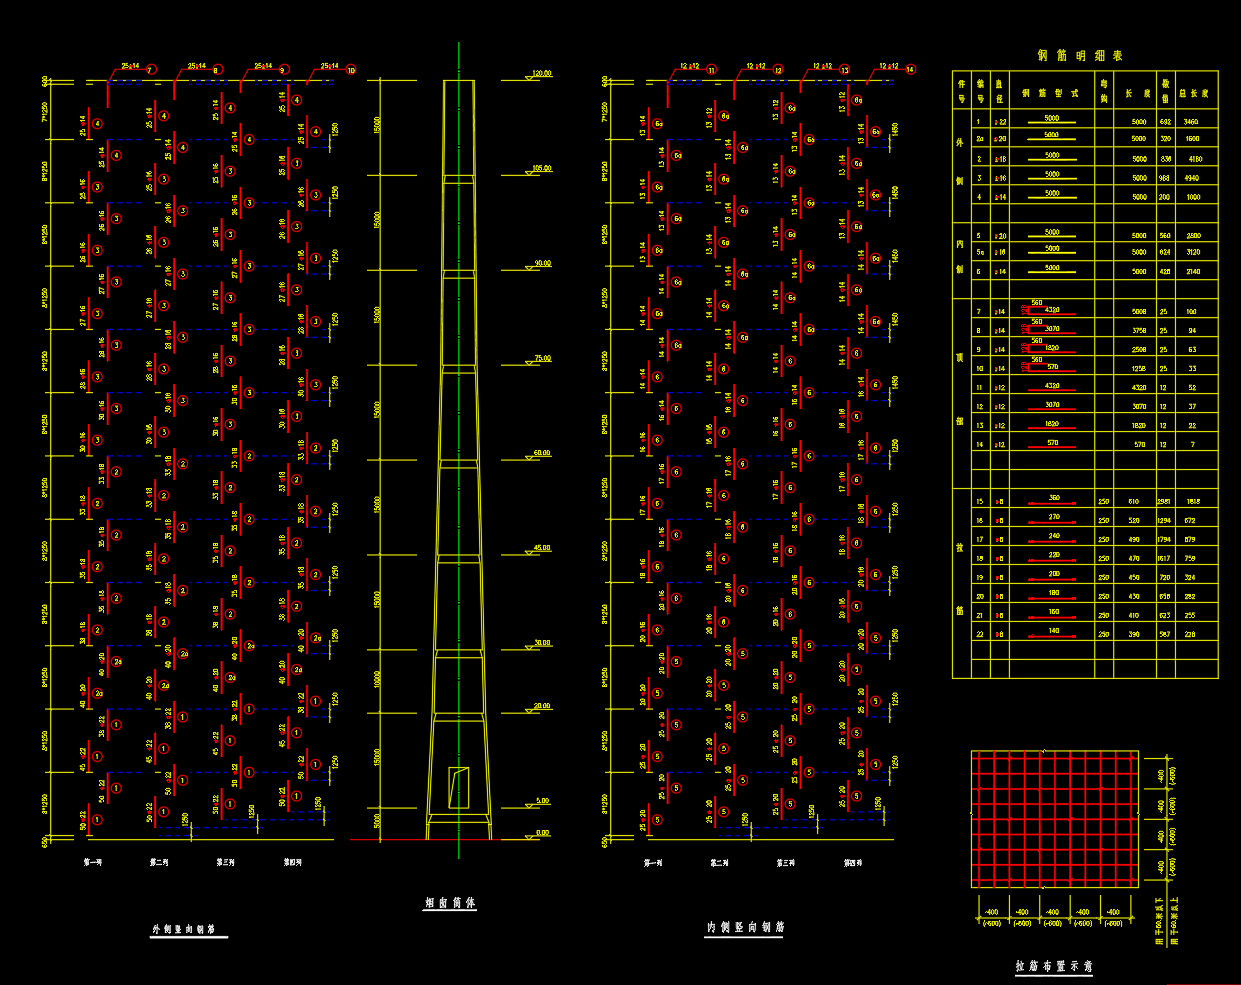This screenshot has height=985, width=1241.
Task: Click the 30.00 elevation marker
Action: point(541,643)
